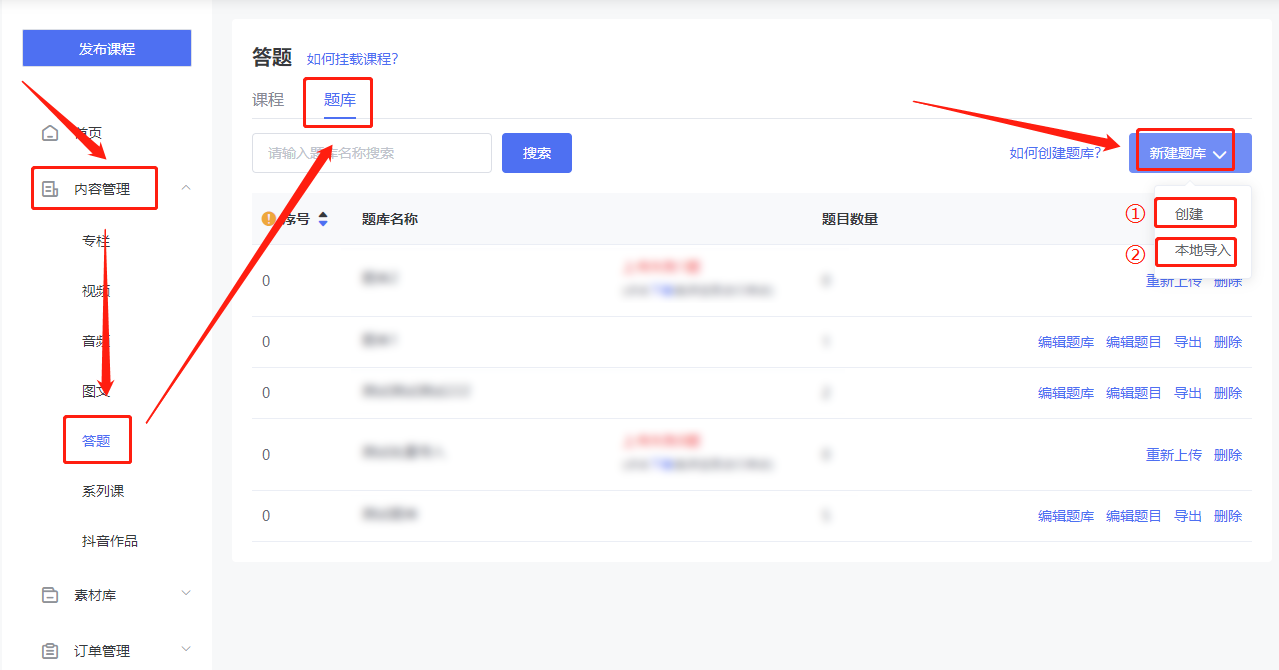
Task: Click 删除 in the fourth table row
Action: [1228, 455]
